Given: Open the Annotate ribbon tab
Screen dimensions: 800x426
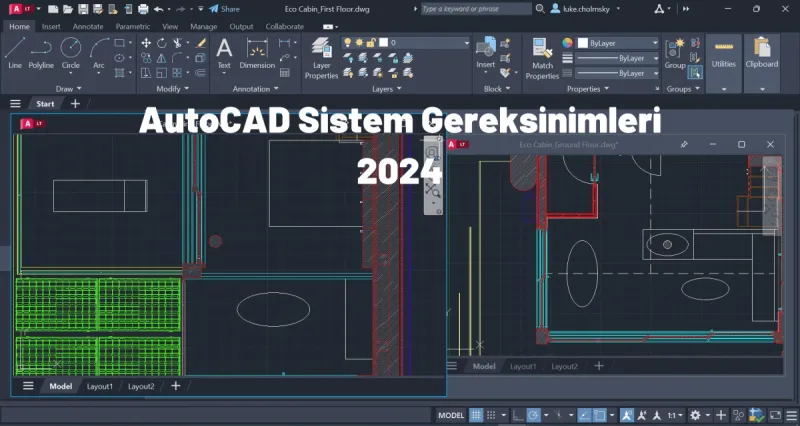Looking at the screenshot, I should click(x=88, y=27).
